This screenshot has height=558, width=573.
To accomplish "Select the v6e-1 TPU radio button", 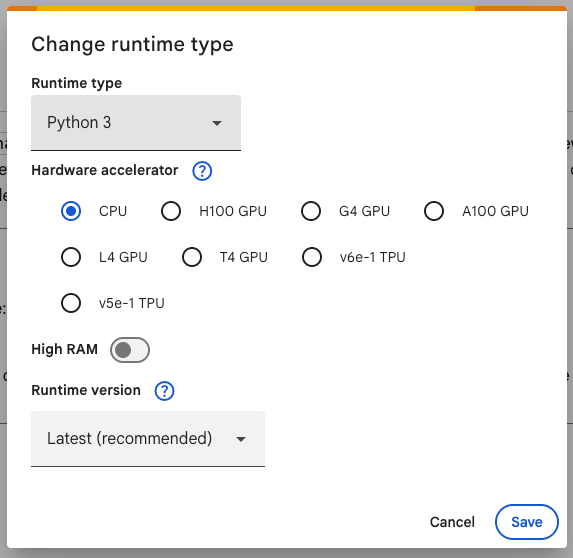I will click(x=312, y=257).
